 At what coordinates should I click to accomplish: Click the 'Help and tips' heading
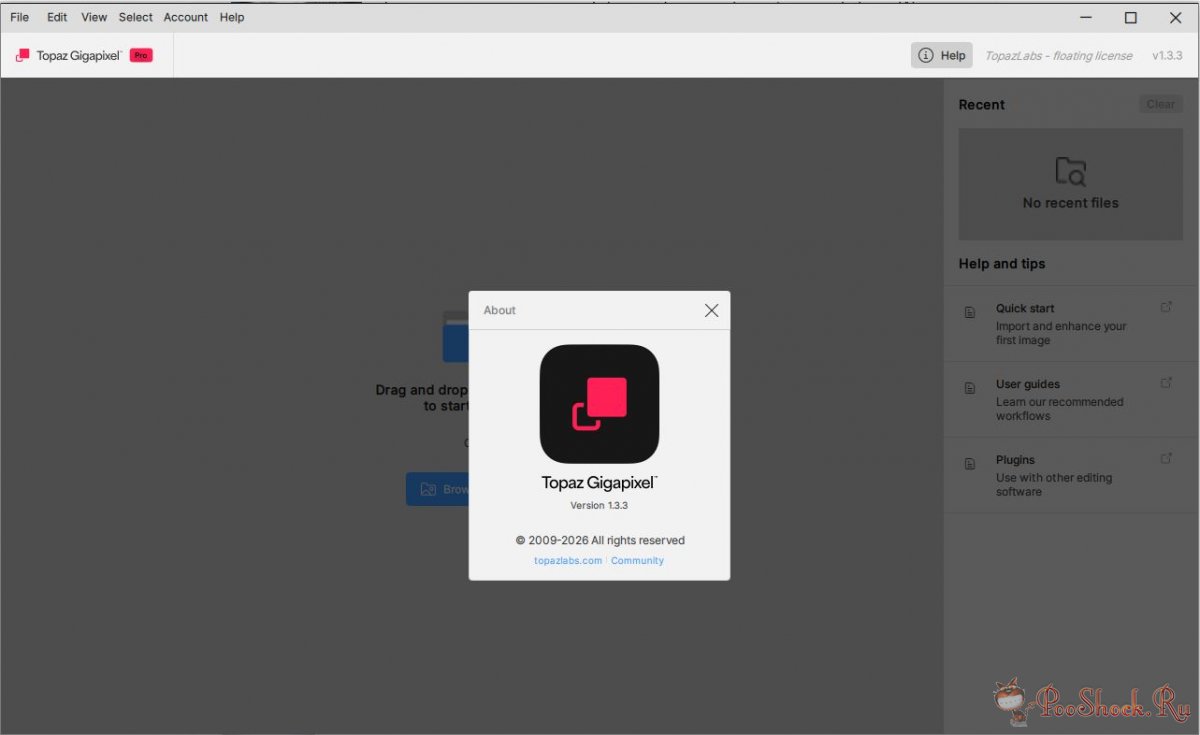pos(1002,264)
